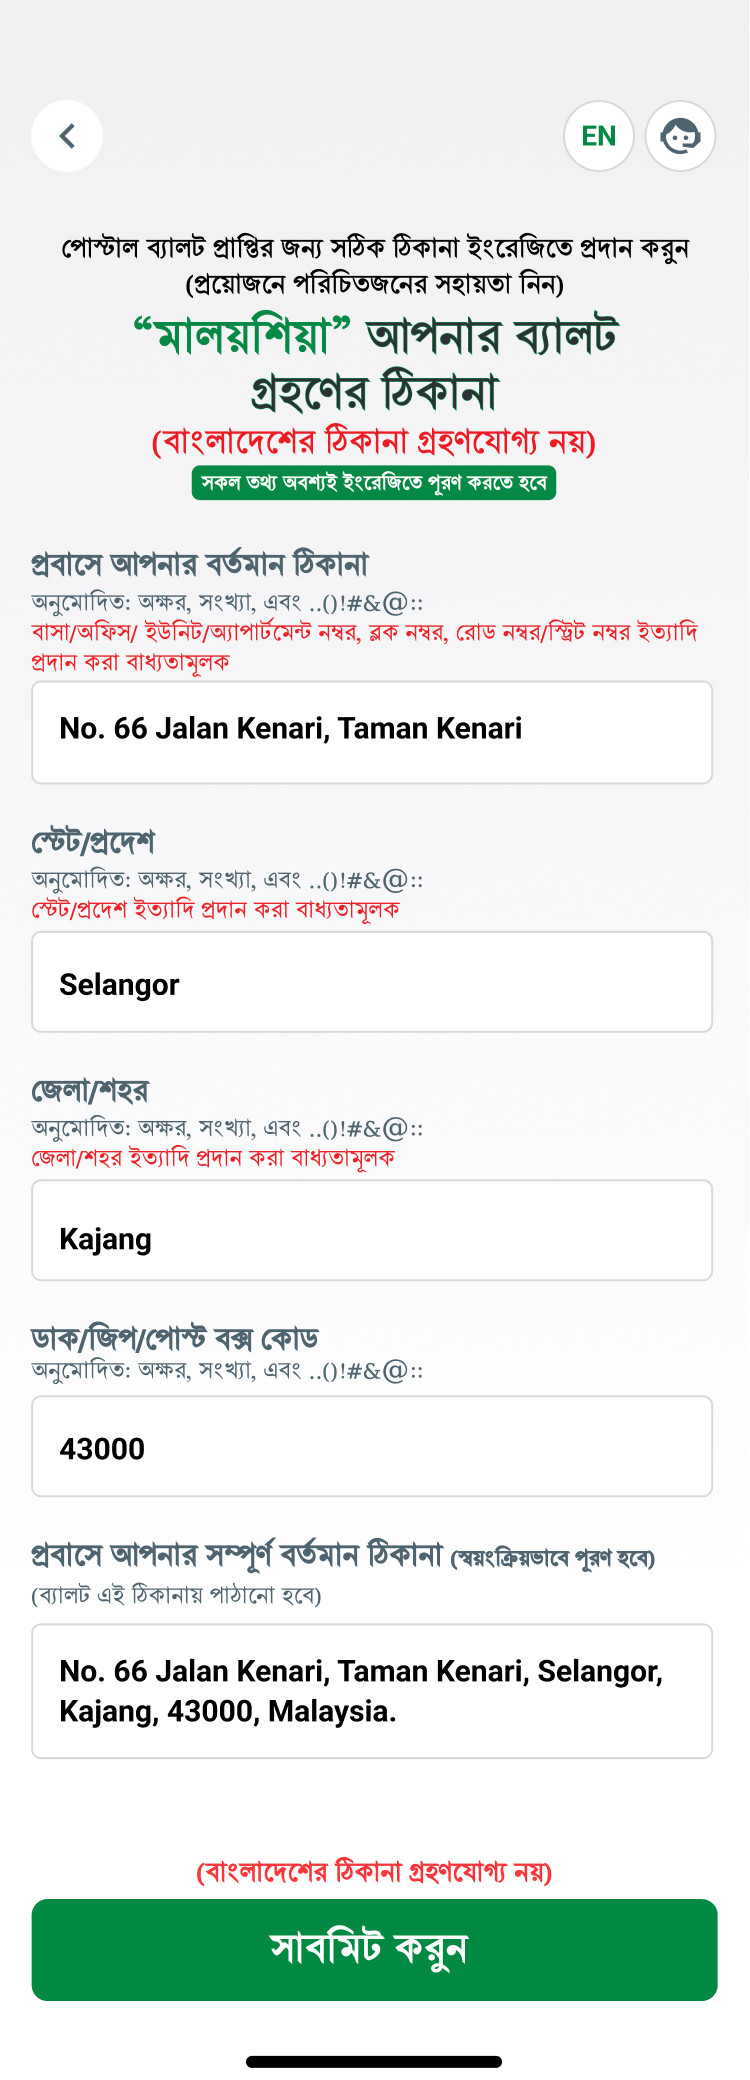Click the প্রবাসে আপনার বর্তমান ঠিকানা label
Viewport: 750px width, 2080px height.
click(x=200, y=564)
